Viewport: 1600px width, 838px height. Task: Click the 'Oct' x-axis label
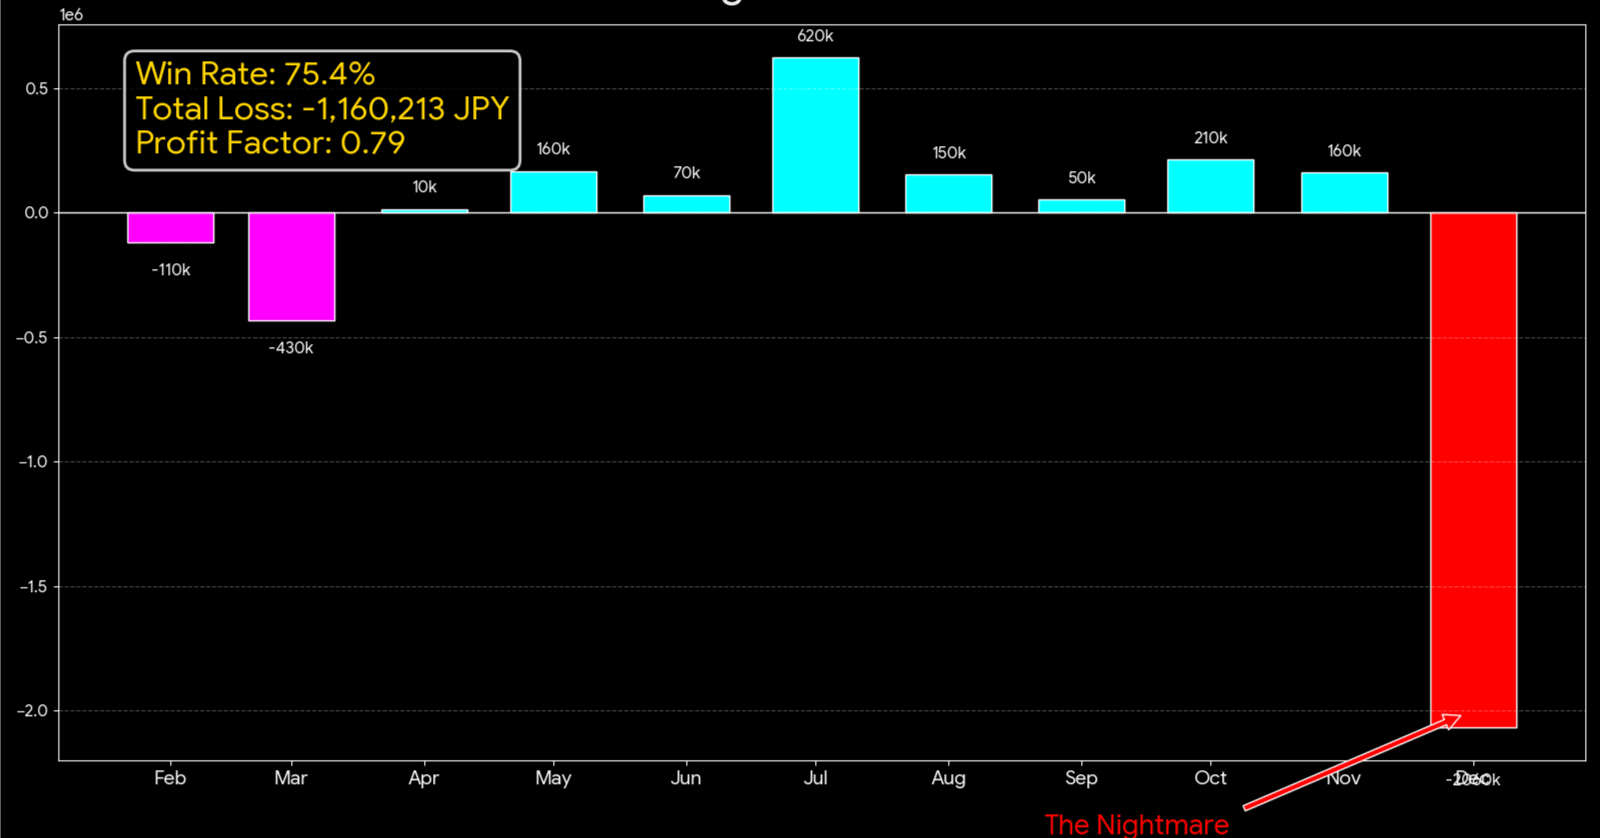click(x=1210, y=777)
